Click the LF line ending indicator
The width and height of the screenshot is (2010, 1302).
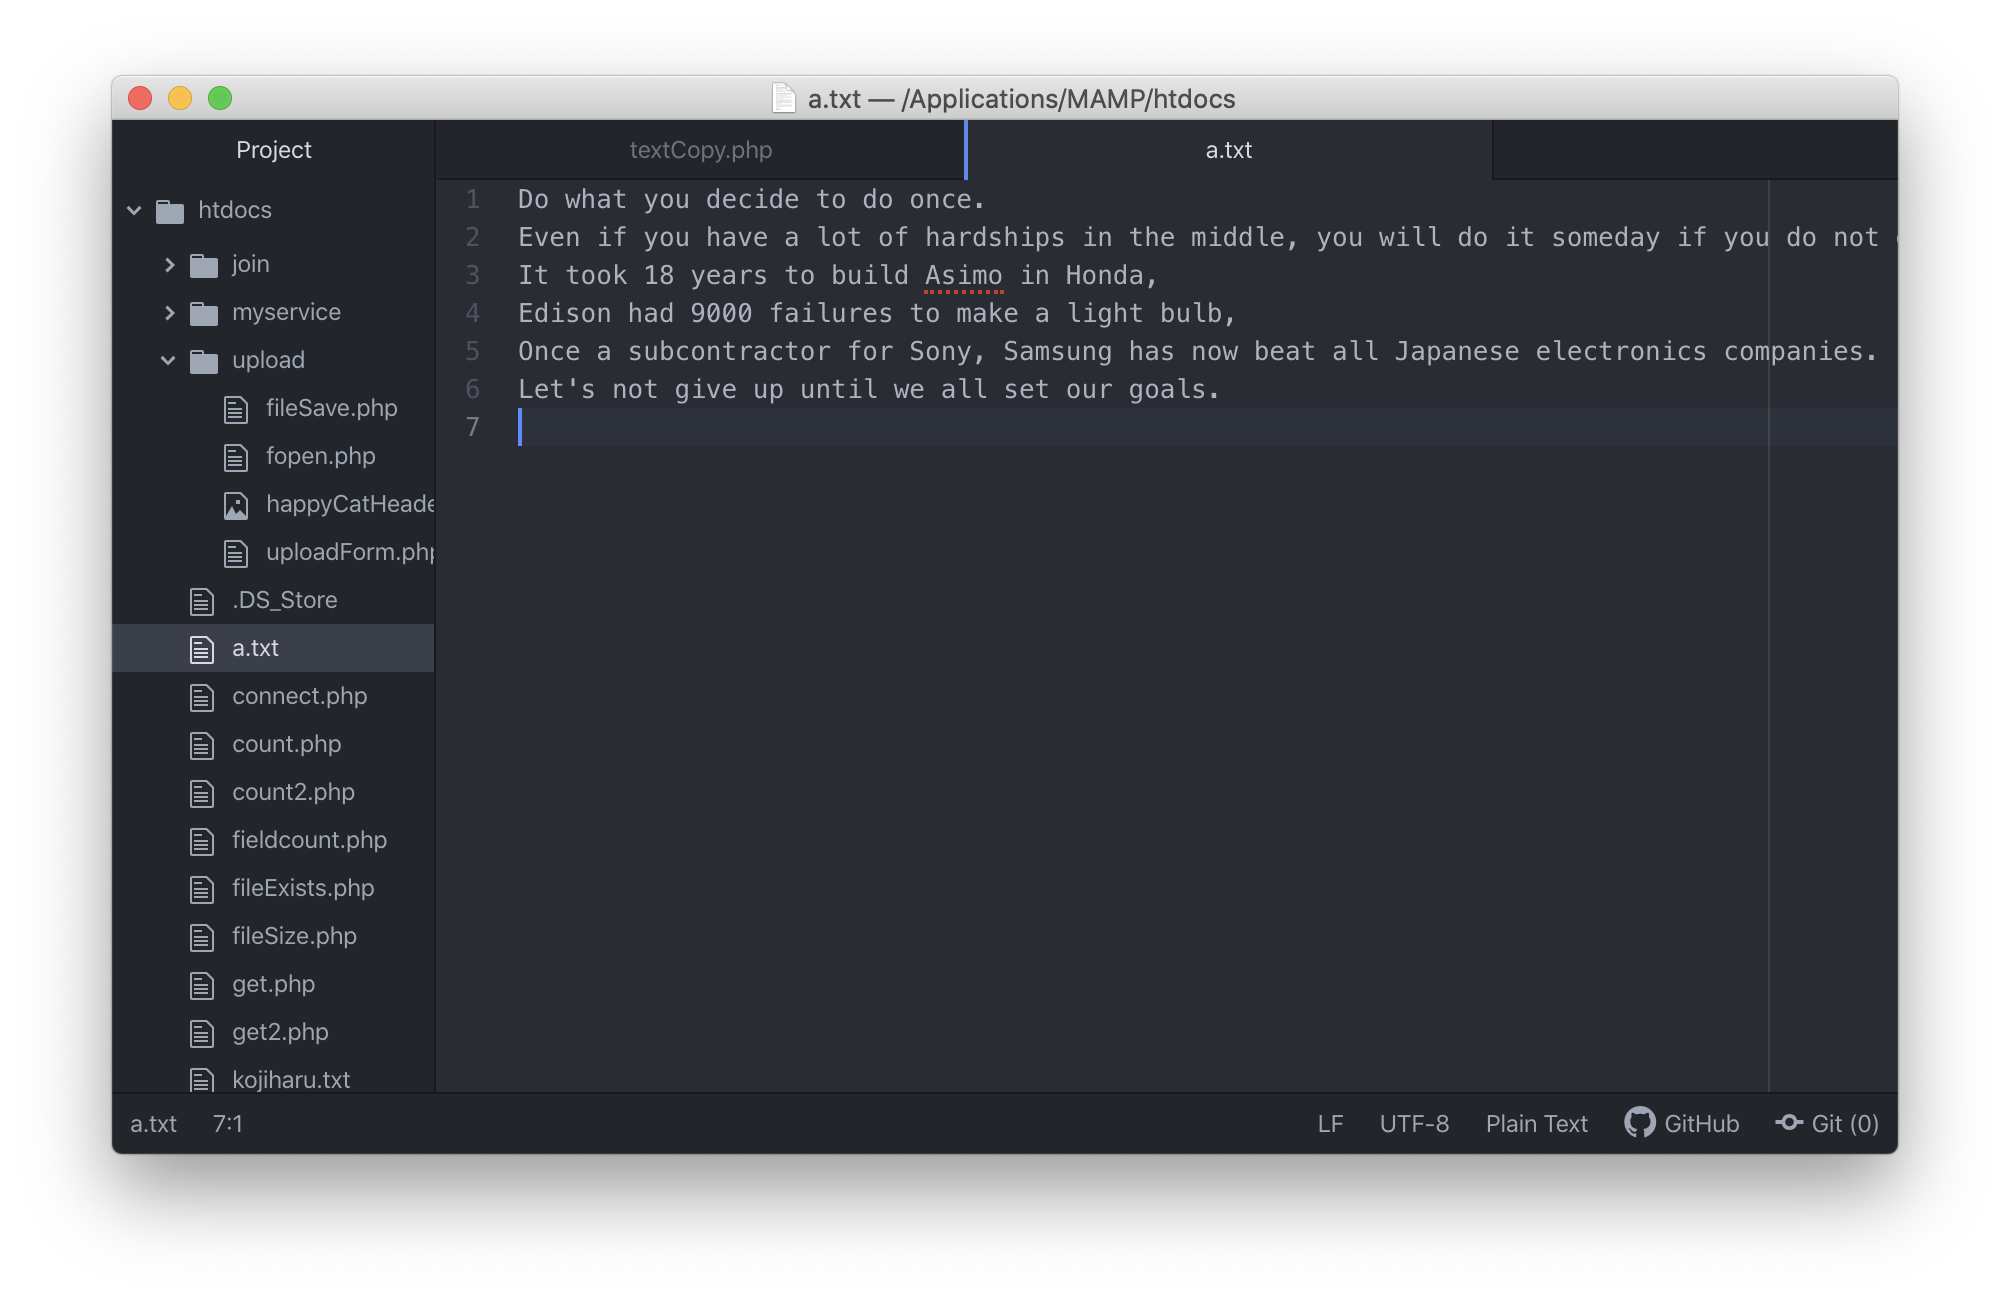click(x=1329, y=1123)
